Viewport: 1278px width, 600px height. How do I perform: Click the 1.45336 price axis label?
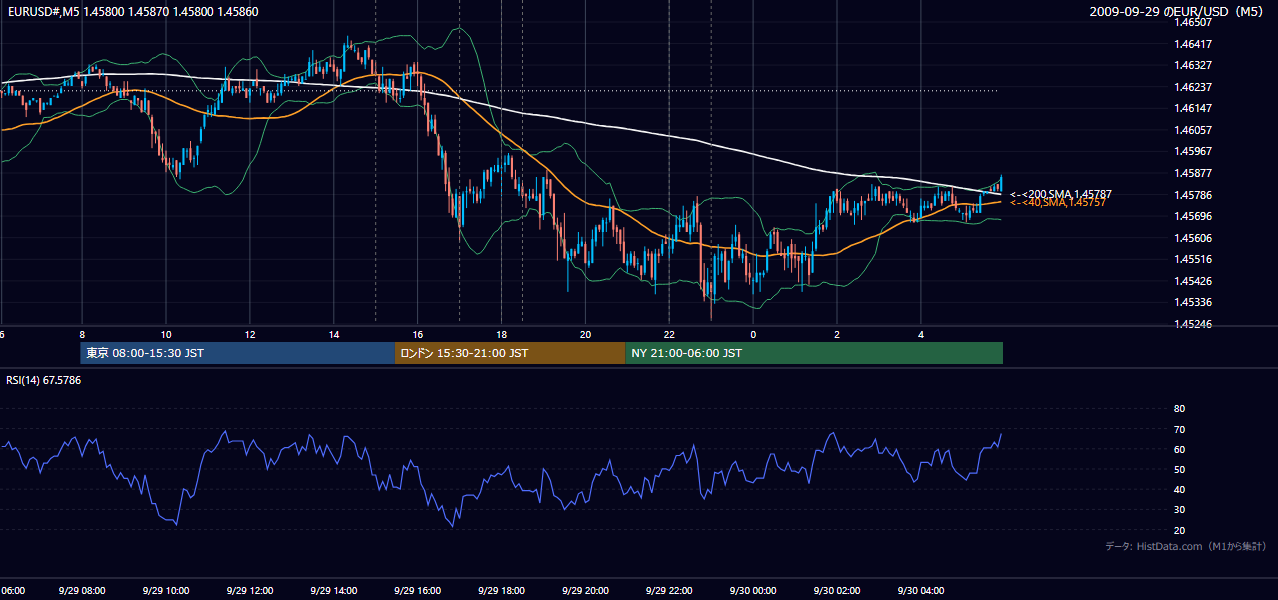1192,302
